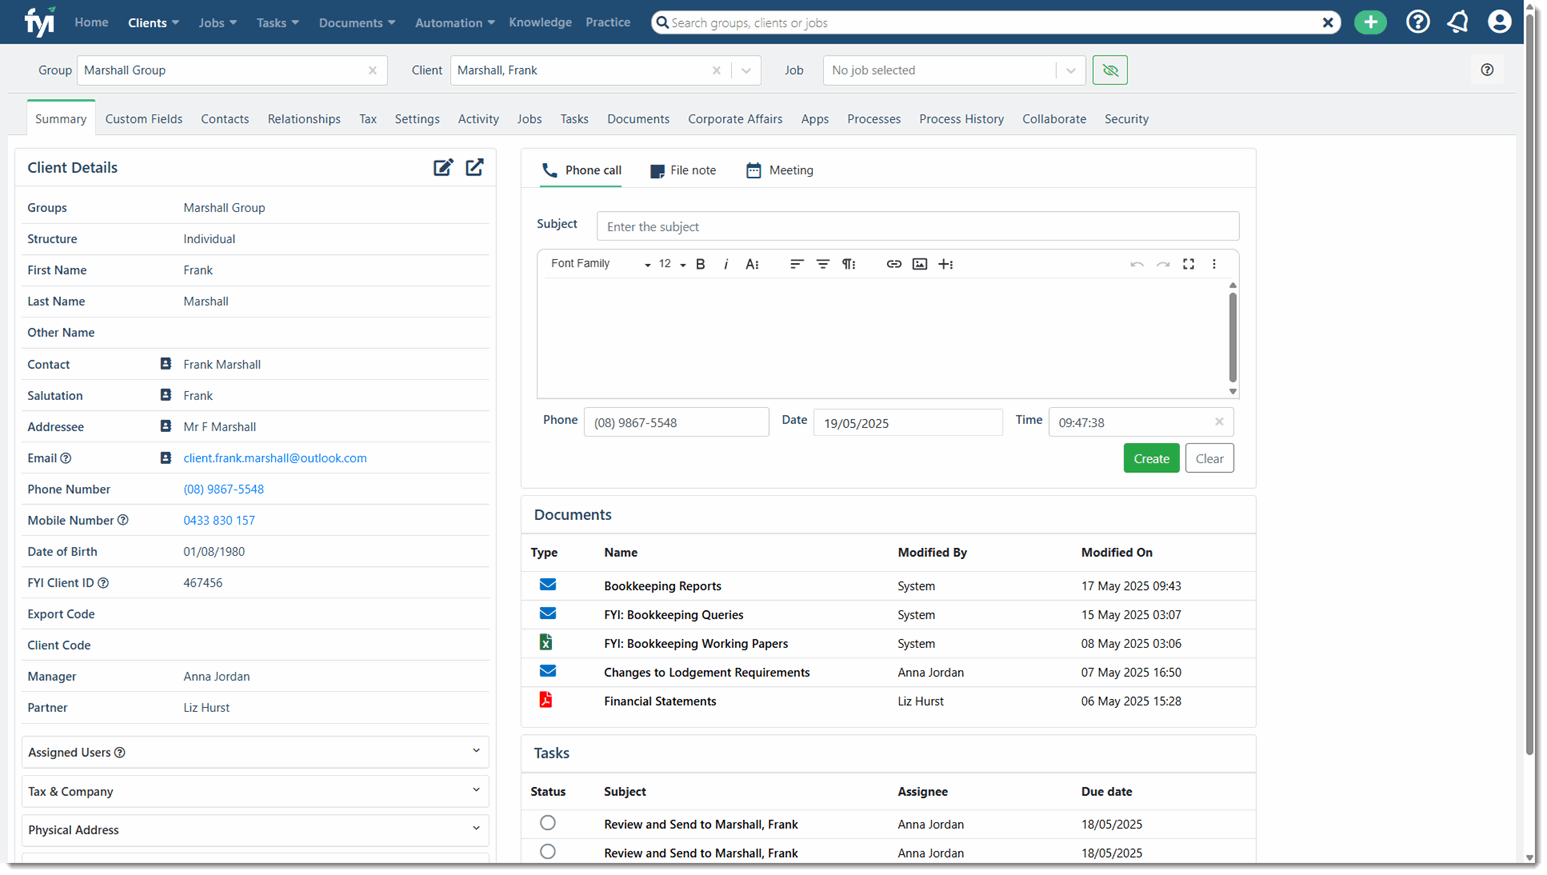Open Client Details in new window icon
Screen dimensions: 1547x875
click(x=474, y=167)
